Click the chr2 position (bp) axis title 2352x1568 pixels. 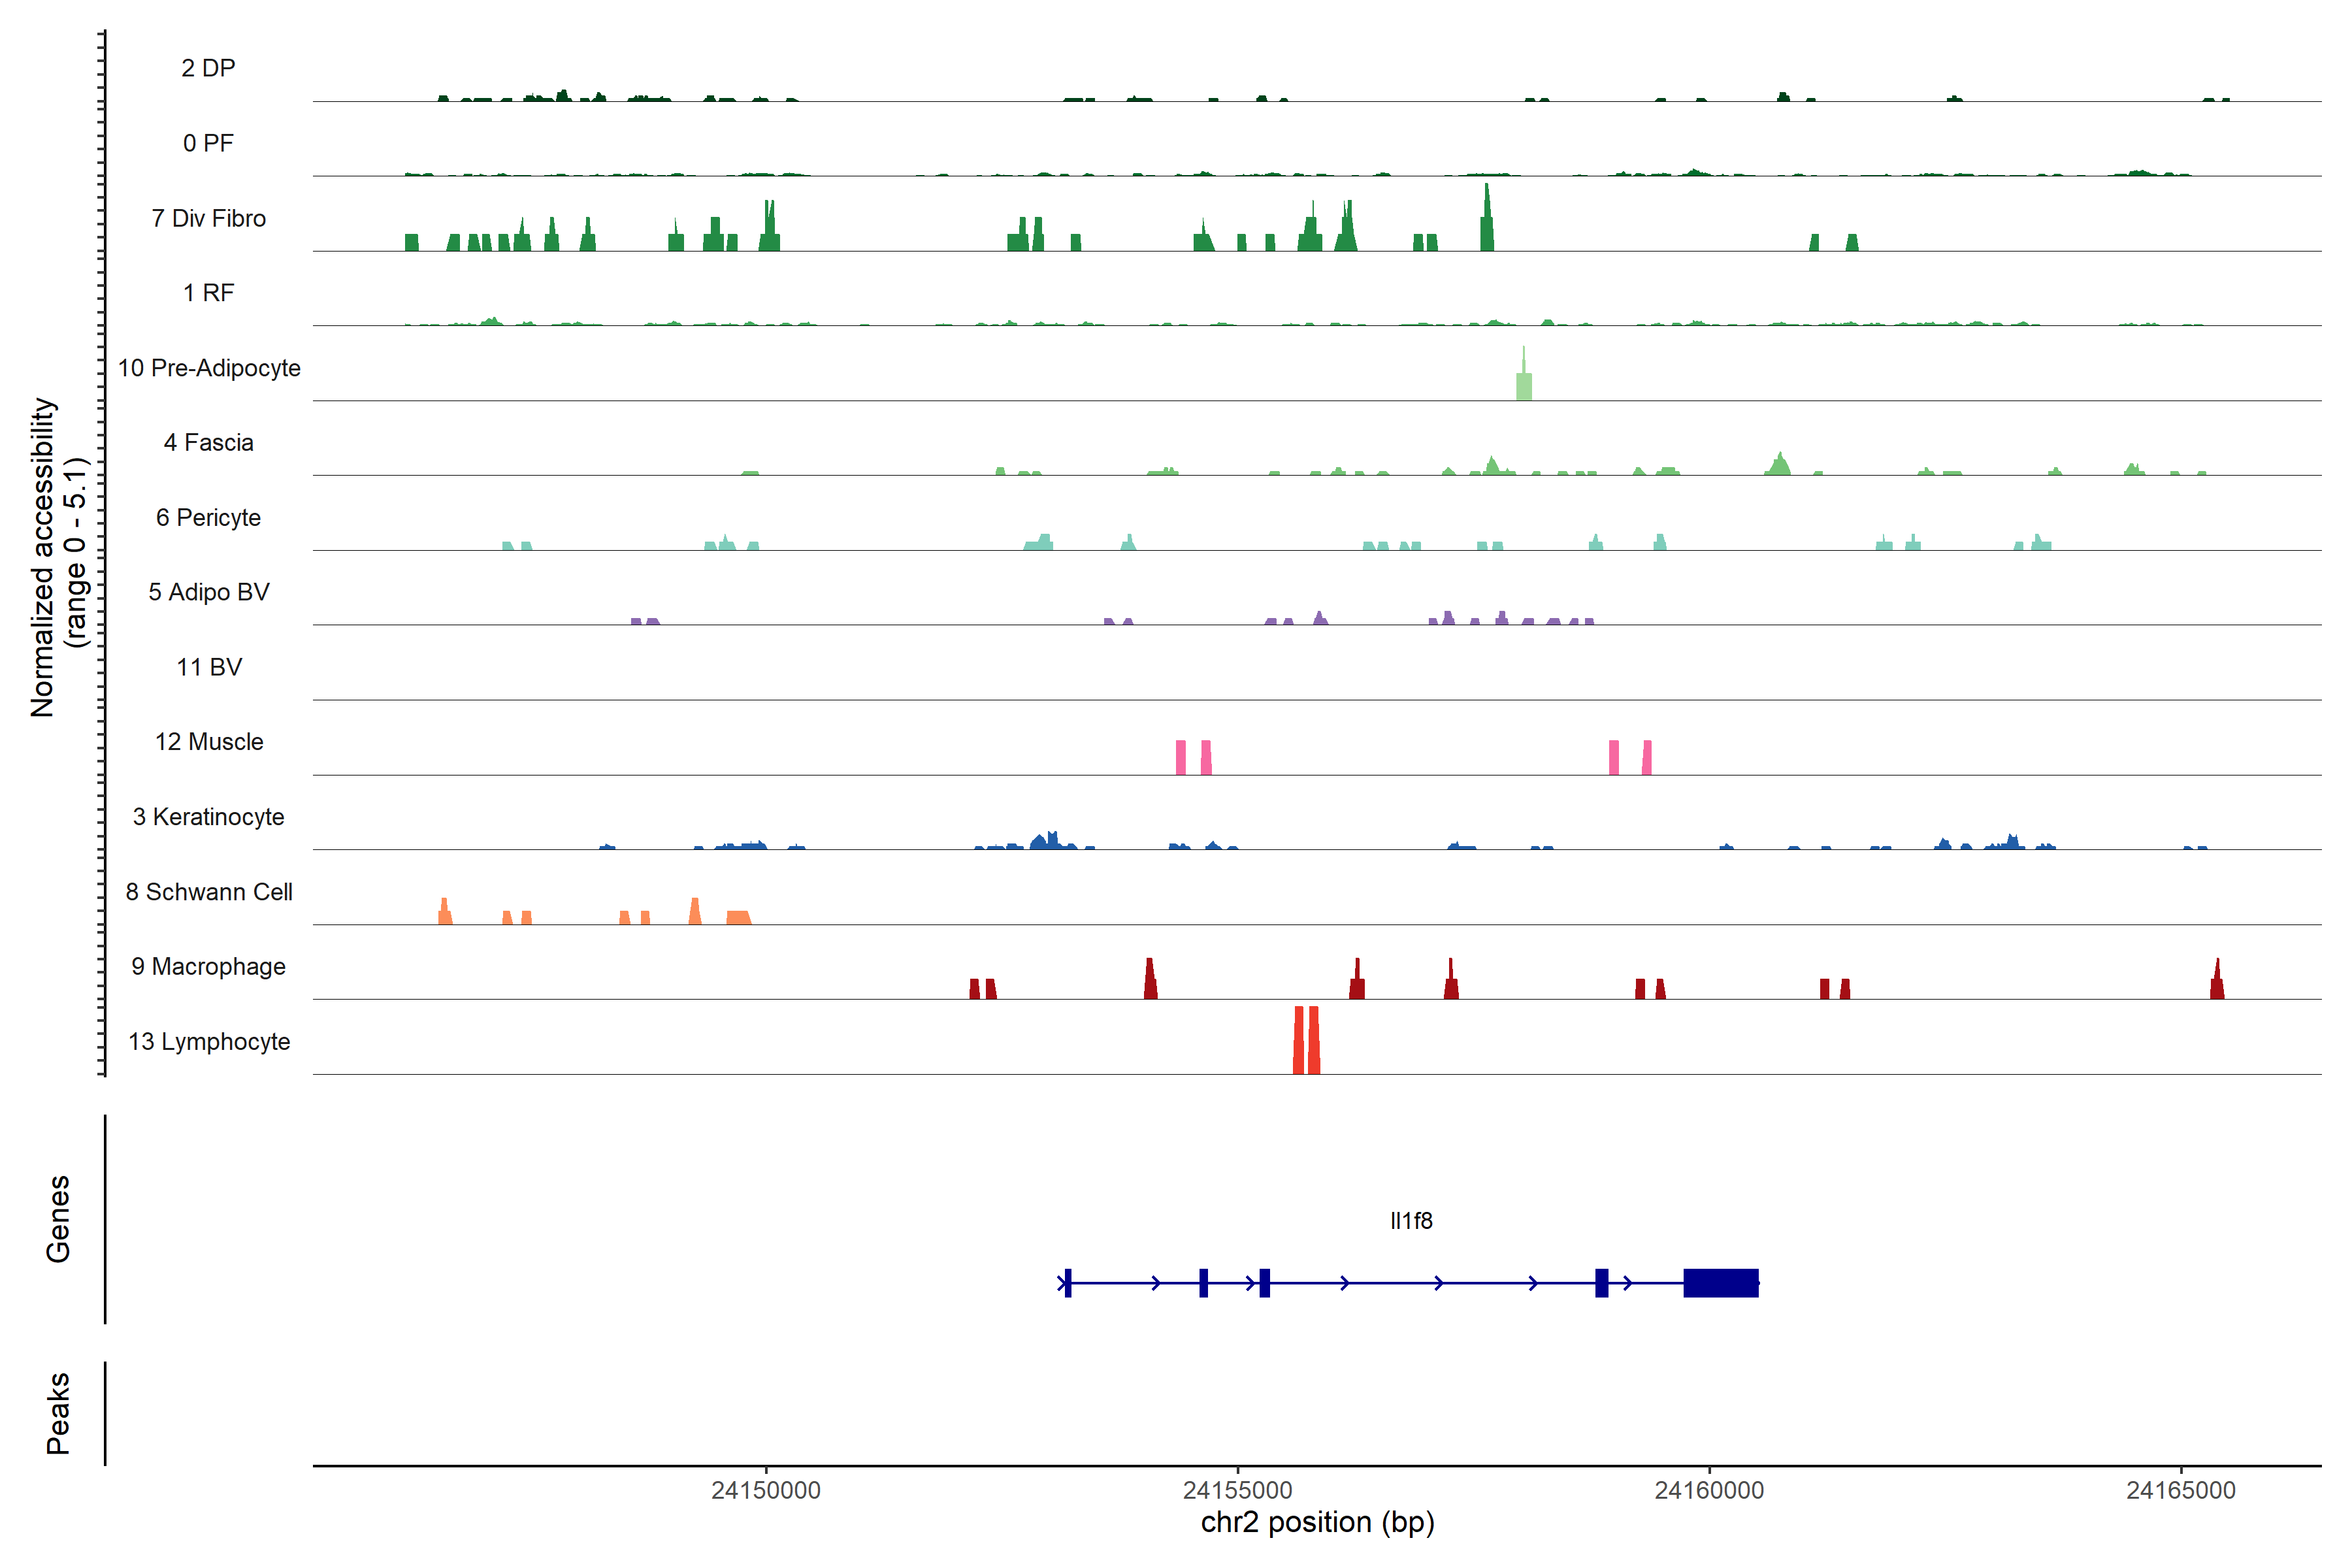tap(1317, 1522)
